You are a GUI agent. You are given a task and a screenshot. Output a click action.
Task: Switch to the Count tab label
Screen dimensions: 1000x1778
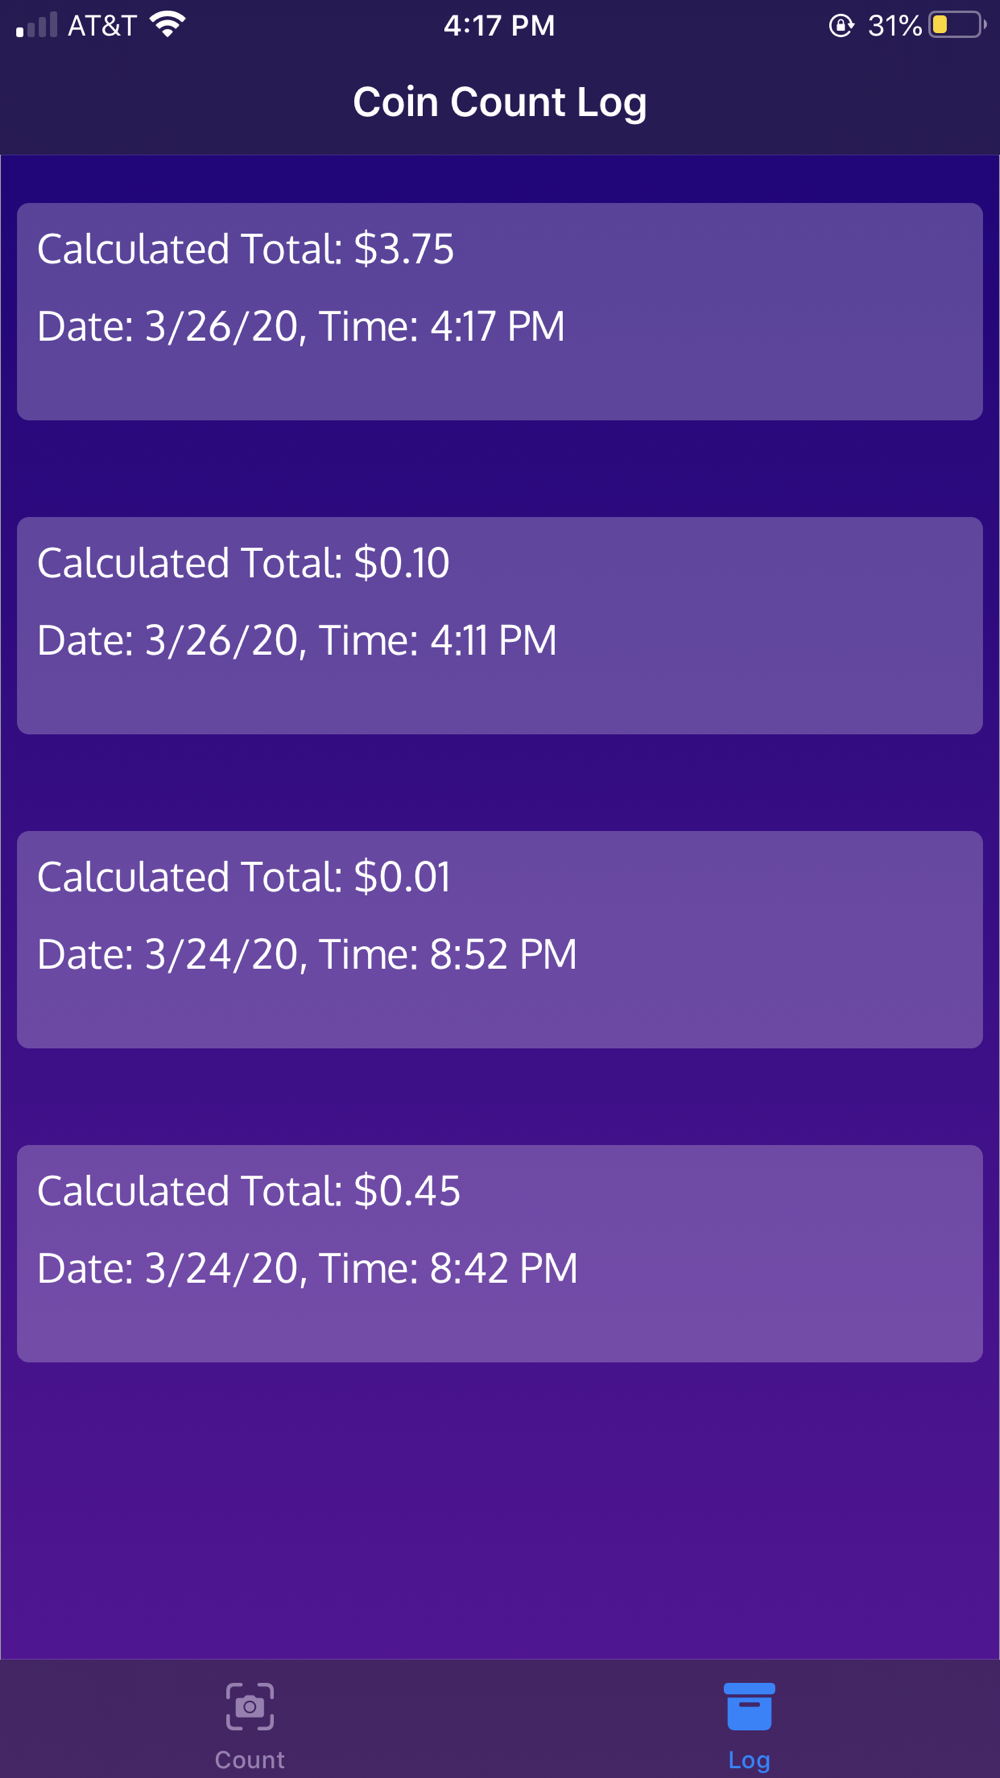(x=250, y=1759)
